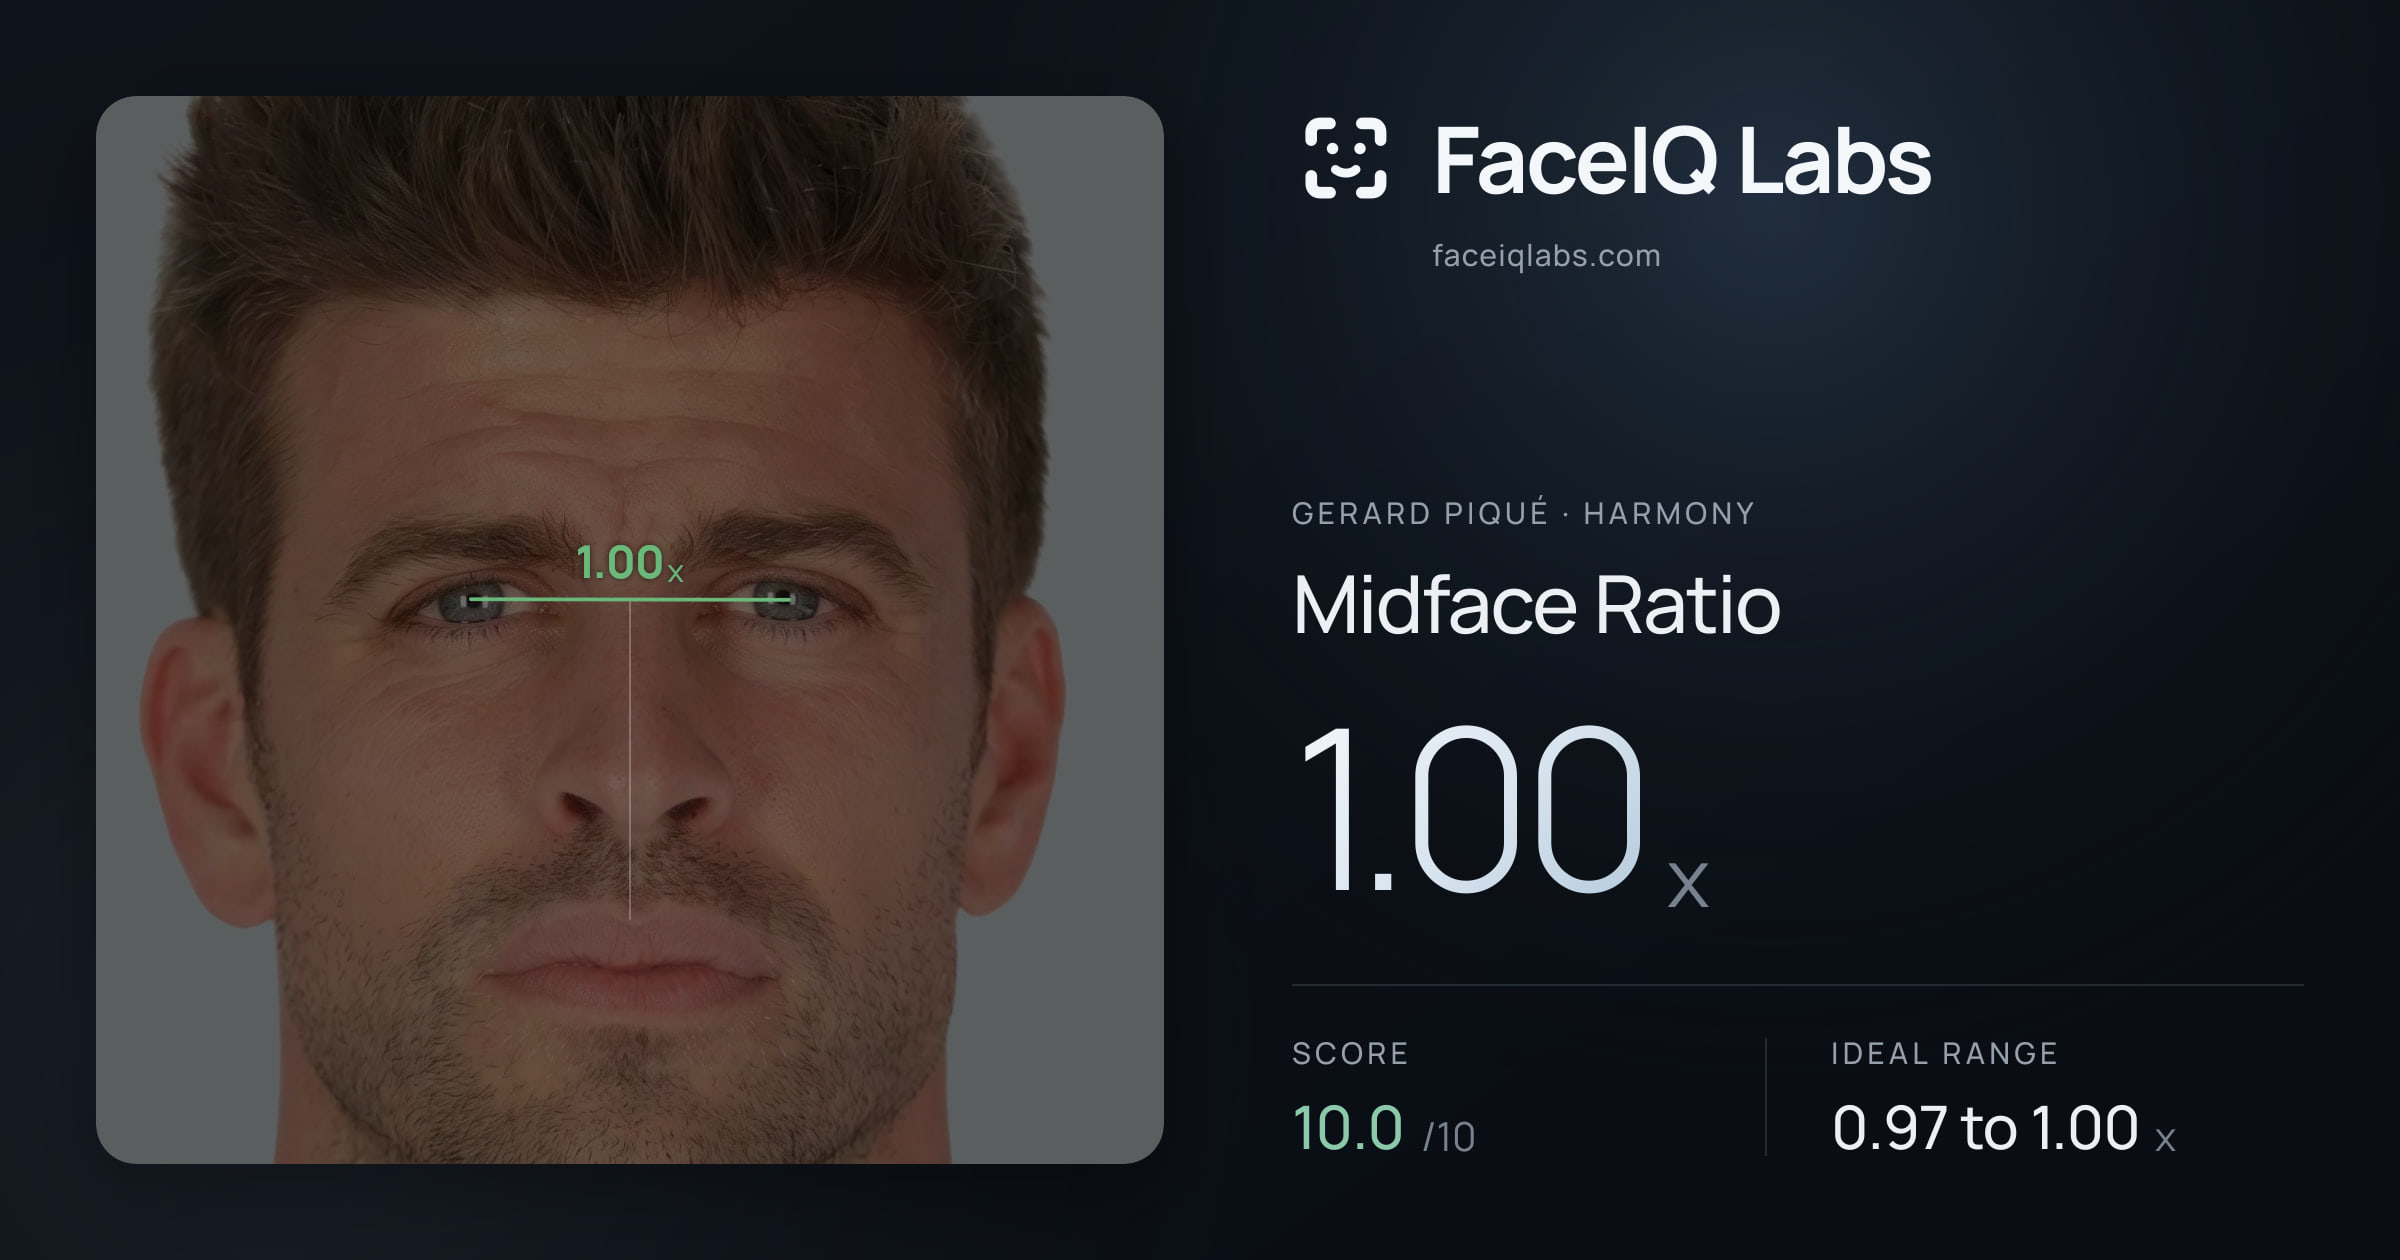Select the 'GERARD PIQUÉ · HARMONY' caption
The width and height of the screenshot is (2400, 1260).
pyautogui.click(x=1523, y=513)
